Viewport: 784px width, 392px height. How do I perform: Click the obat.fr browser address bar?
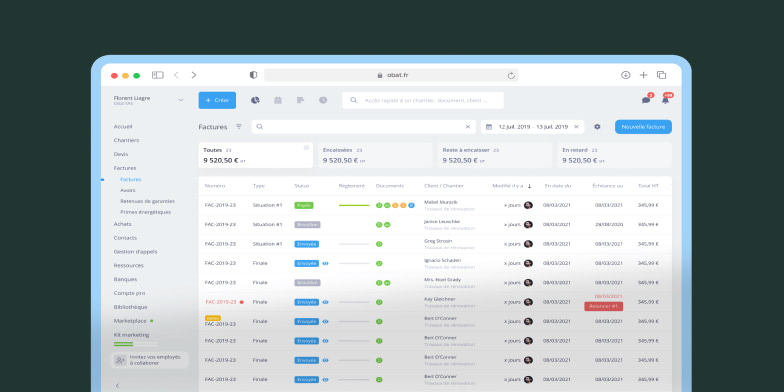click(391, 75)
